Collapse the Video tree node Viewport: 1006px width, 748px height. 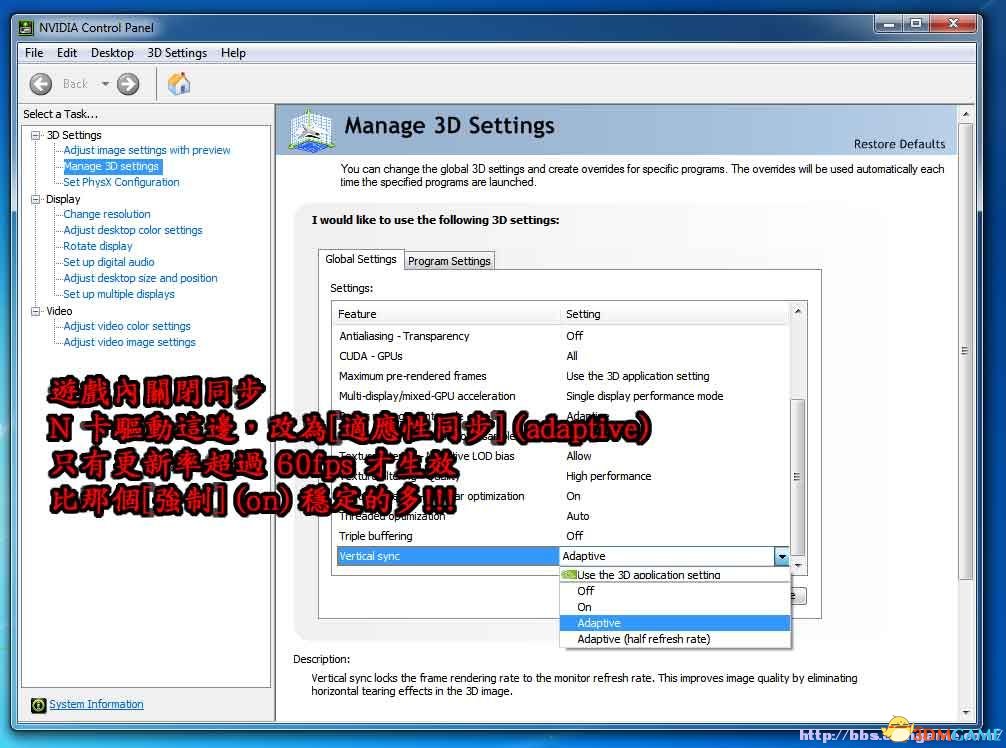(x=36, y=311)
